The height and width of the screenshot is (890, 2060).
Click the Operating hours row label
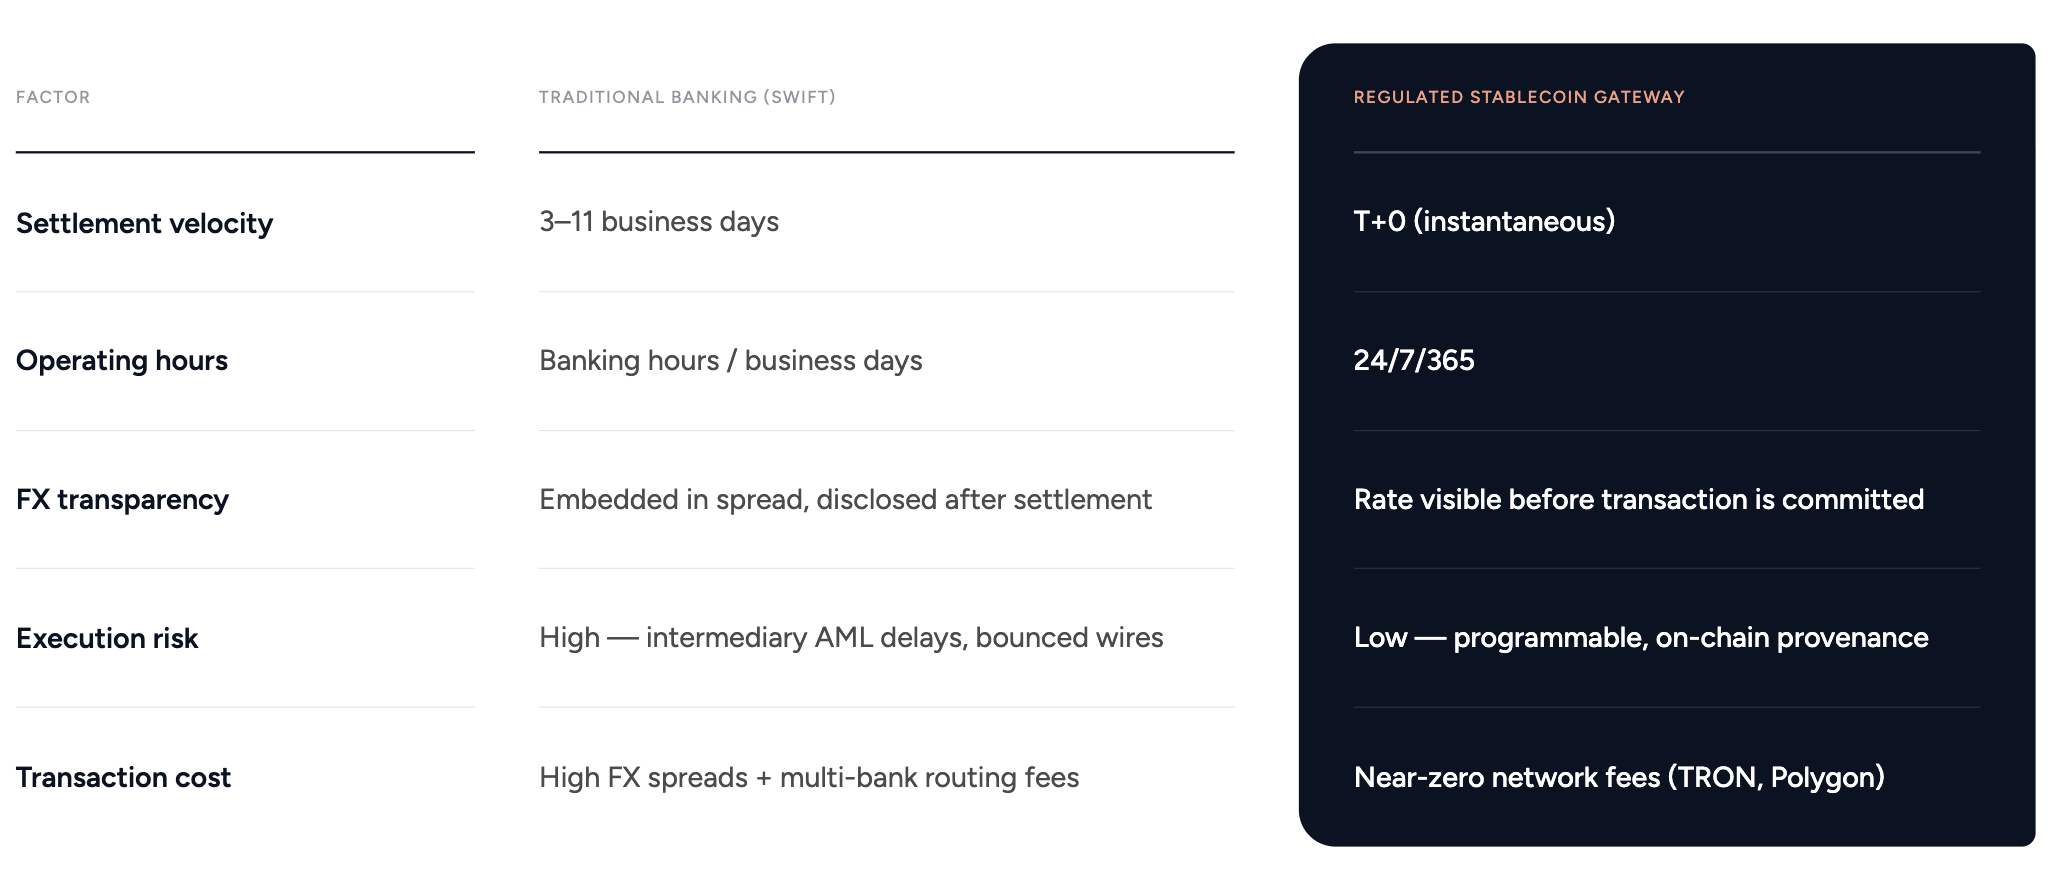click(x=122, y=361)
